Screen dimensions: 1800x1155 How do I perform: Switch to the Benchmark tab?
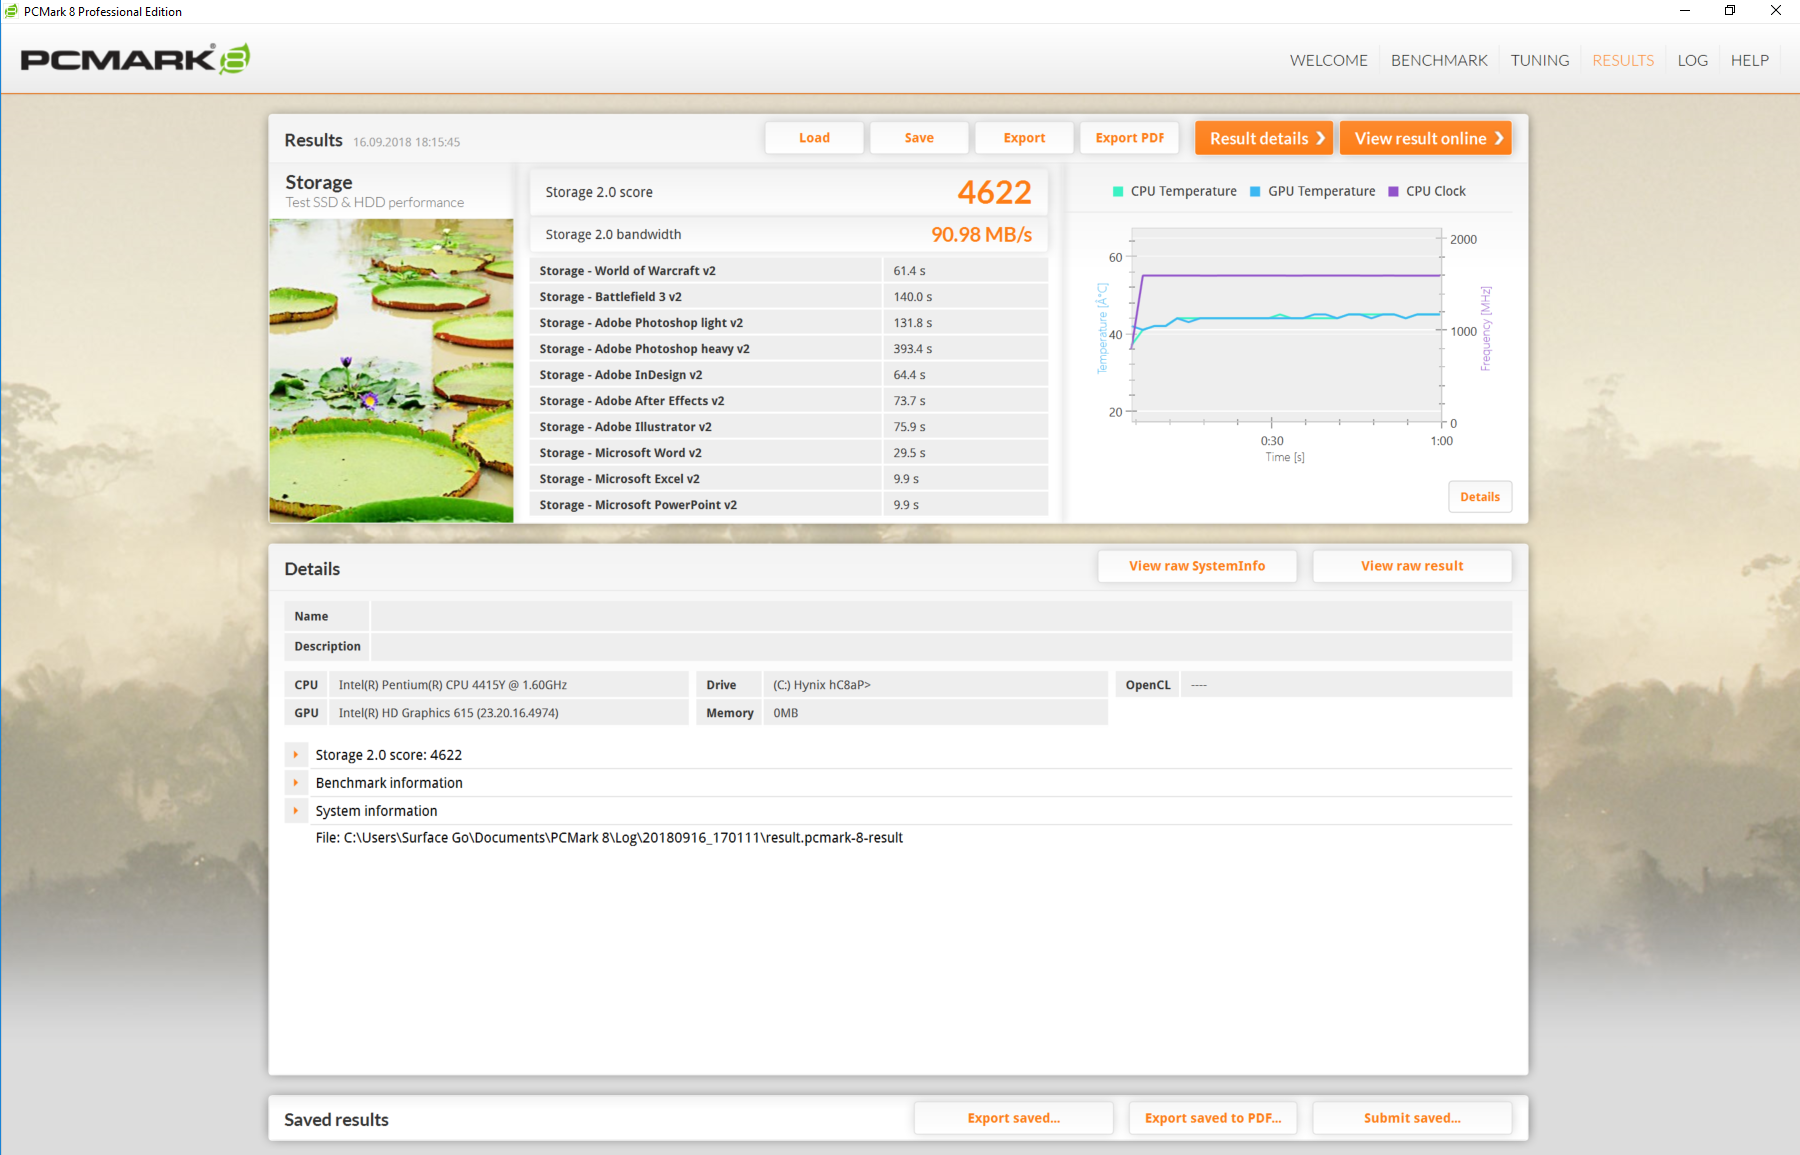[1439, 60]
